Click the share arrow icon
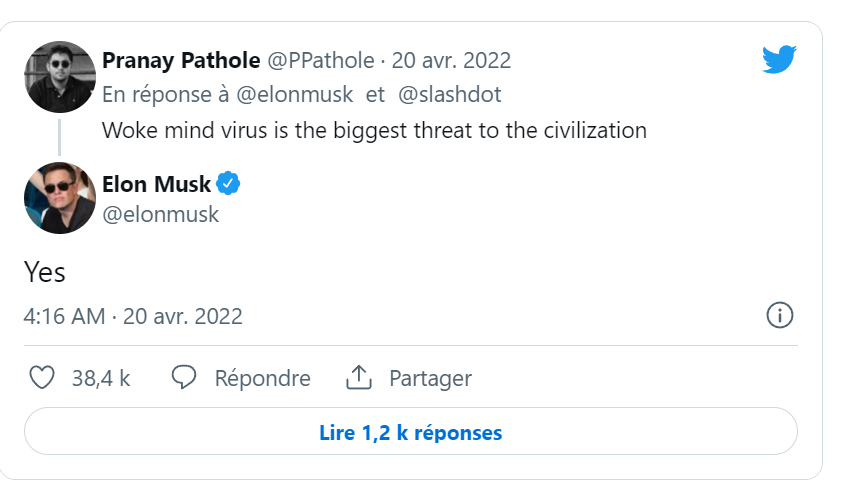This screenshot has height=498, width=842. [x=358, y=378]
